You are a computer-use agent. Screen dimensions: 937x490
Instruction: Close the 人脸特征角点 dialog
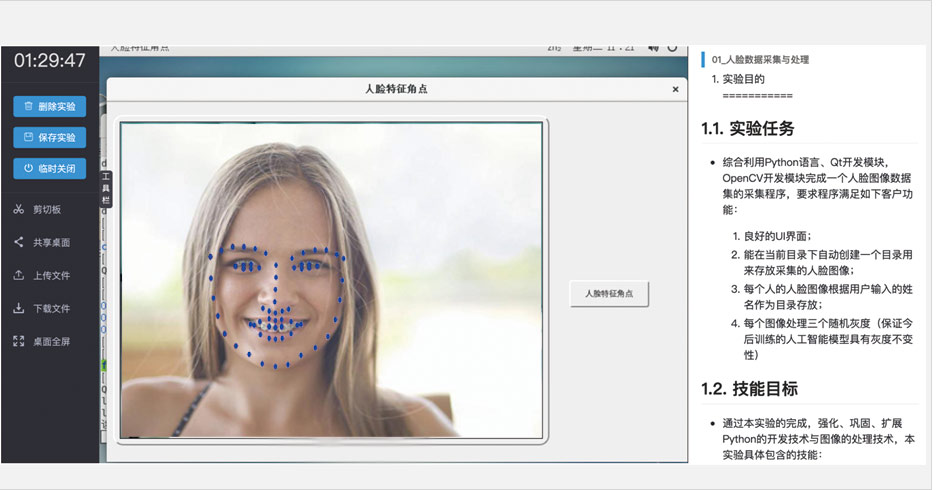pyautogui.click(x=675, y=89)
